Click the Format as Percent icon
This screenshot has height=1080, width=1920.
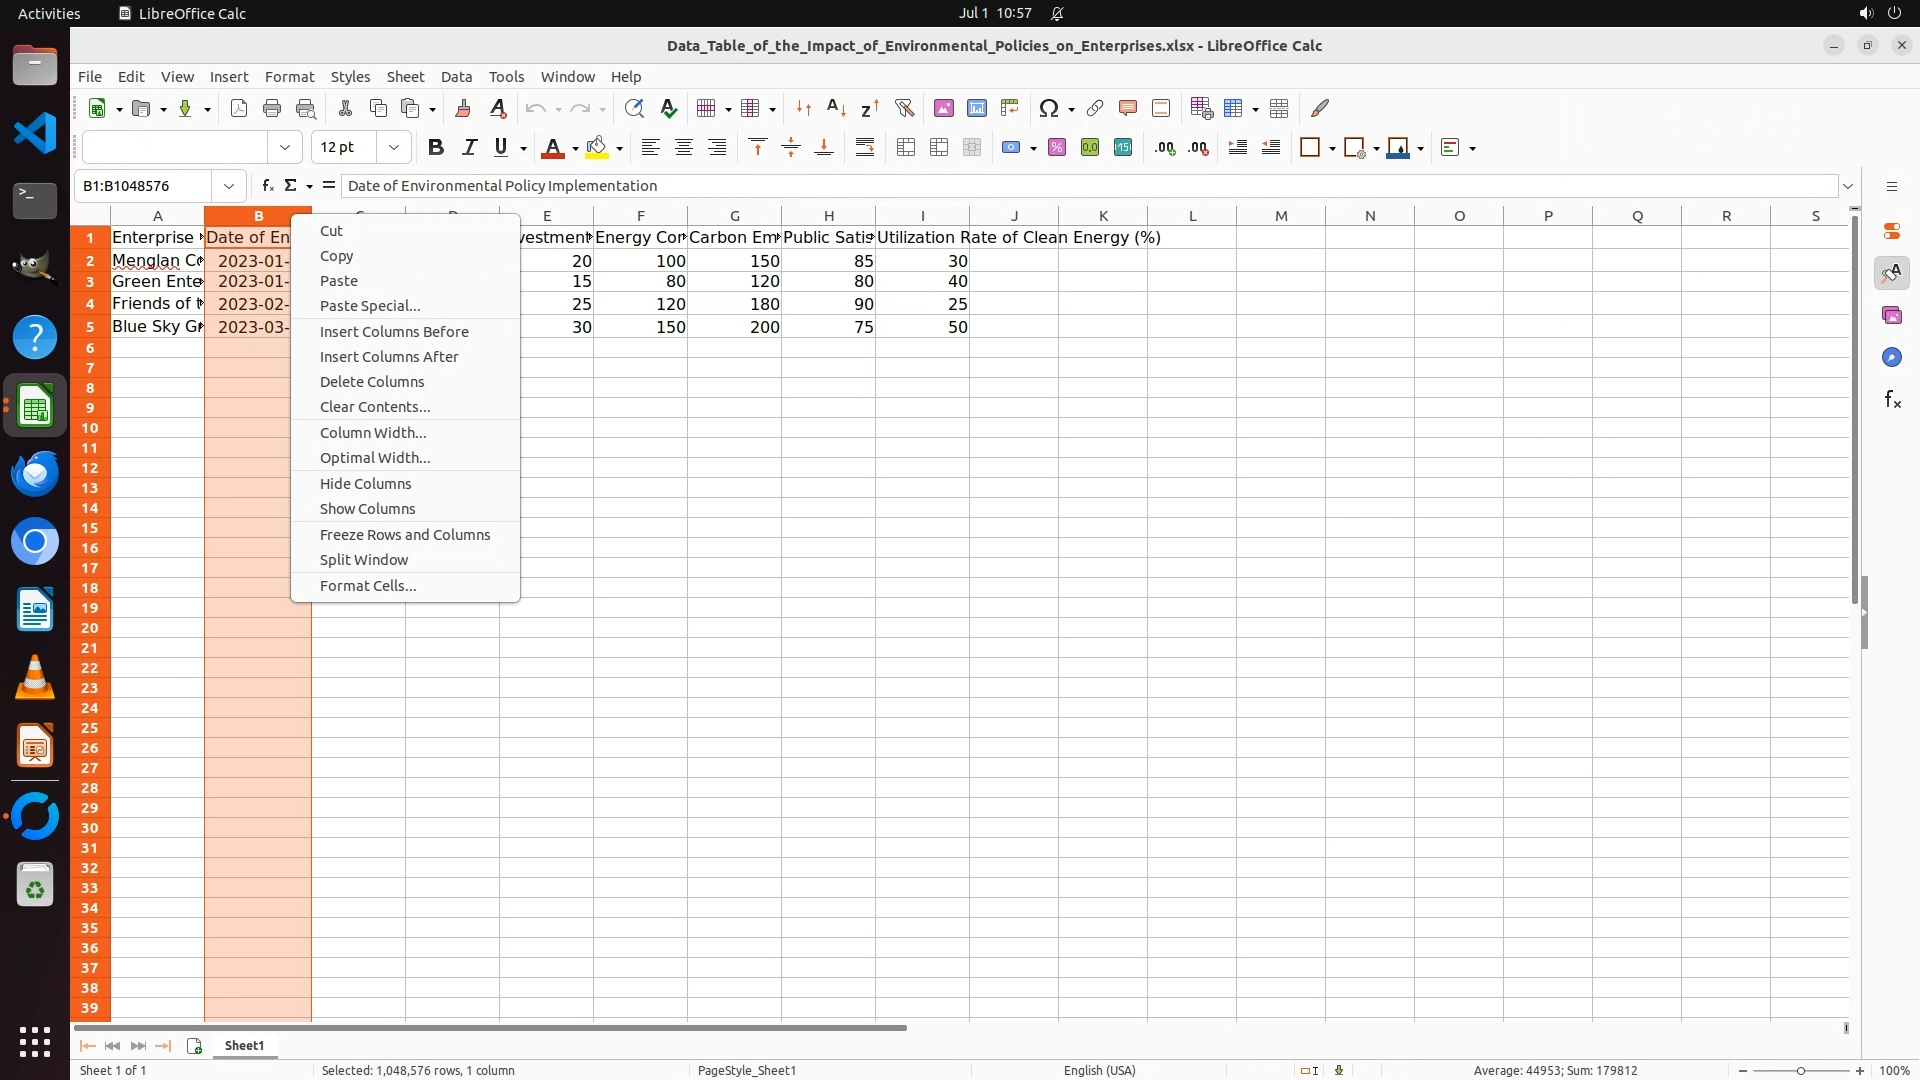point(1056,148)
